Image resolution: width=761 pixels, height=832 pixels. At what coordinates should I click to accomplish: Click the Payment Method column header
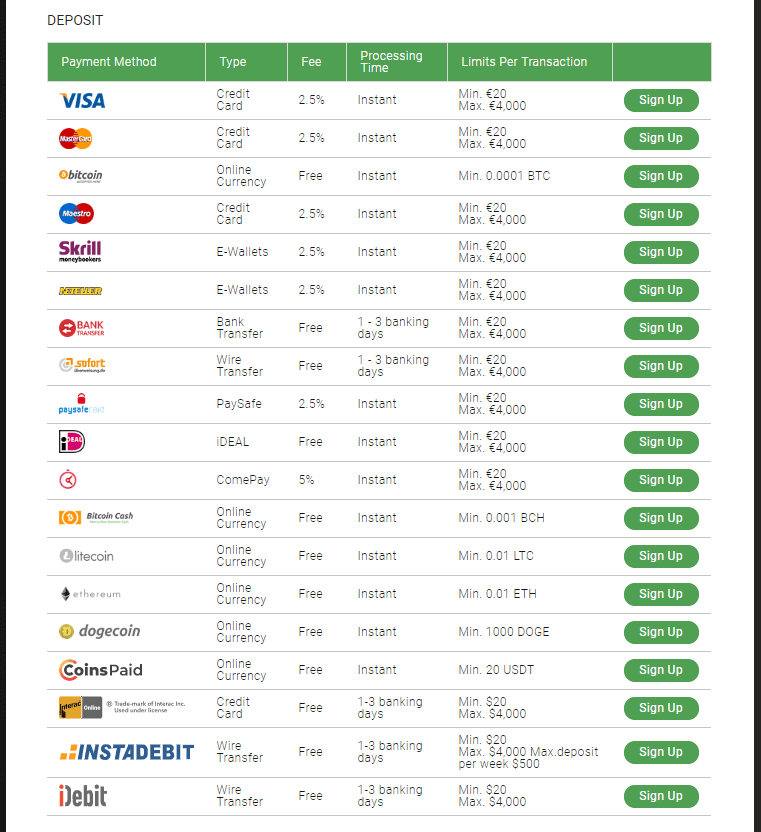(x=109, y=62)
